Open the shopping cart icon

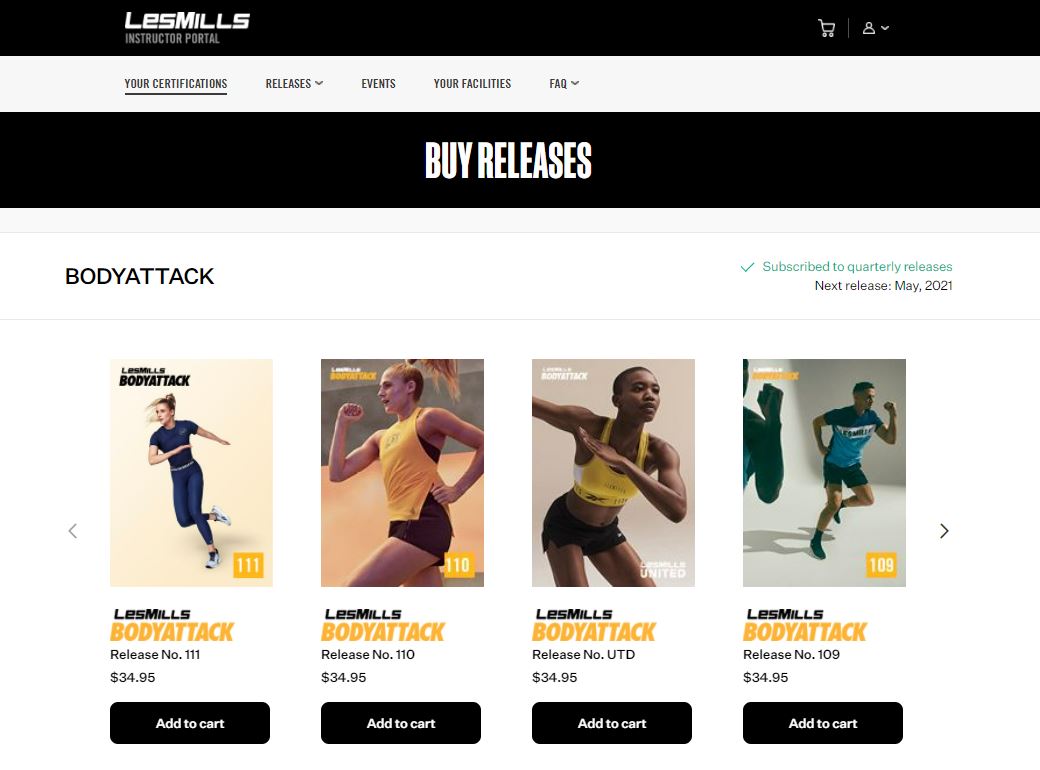[826, 29]
